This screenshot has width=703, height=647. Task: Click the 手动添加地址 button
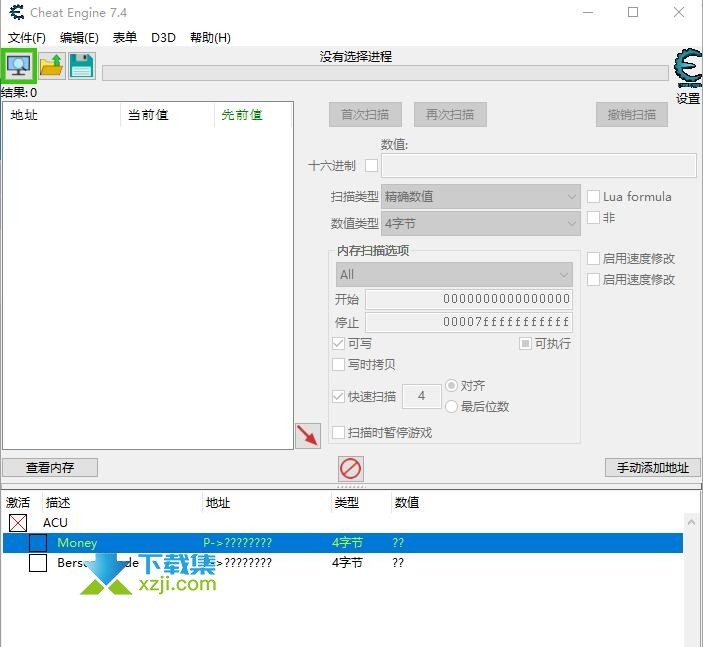(x=653, y=468)
